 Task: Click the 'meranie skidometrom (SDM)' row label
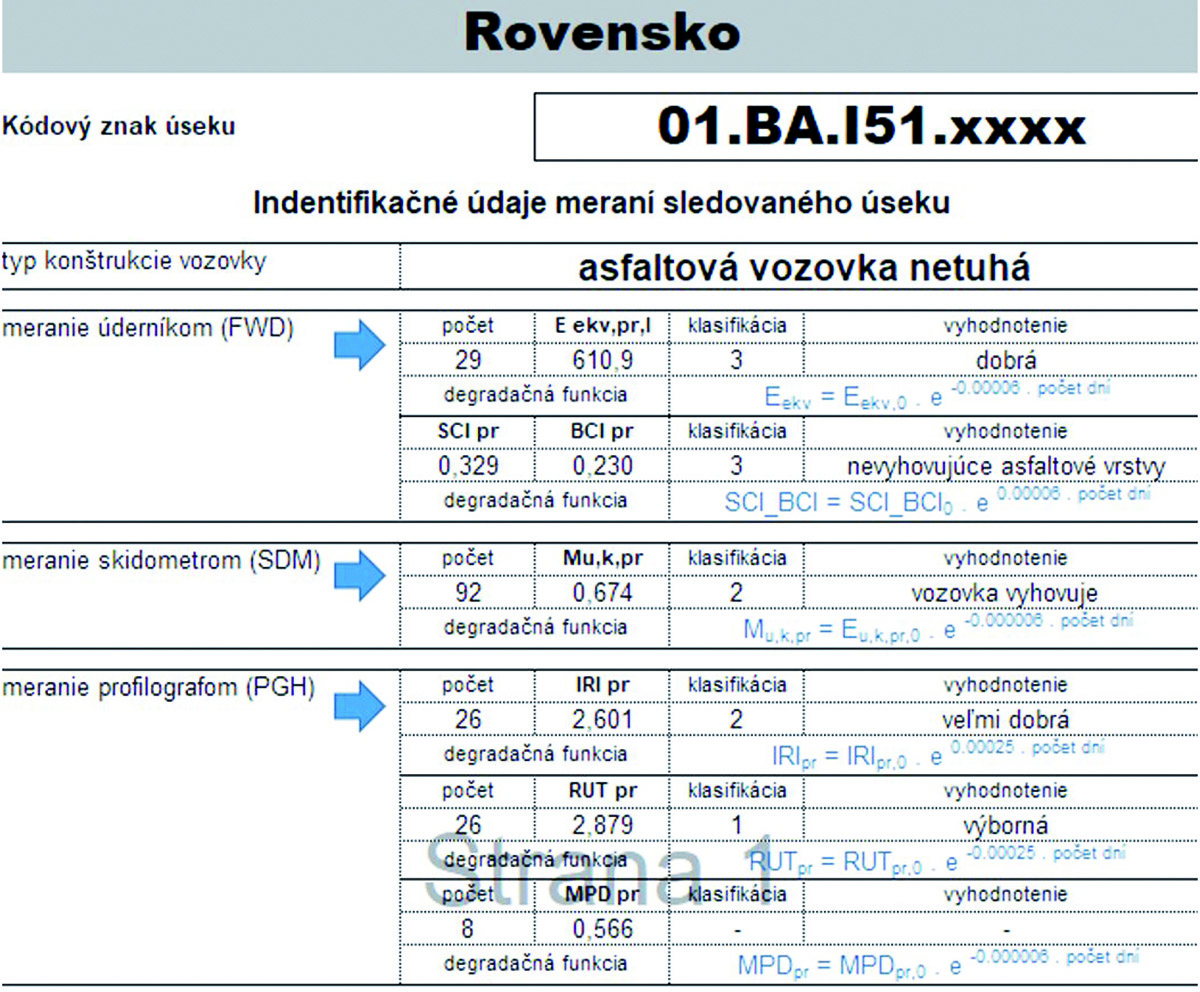click(x=162, y=562)
